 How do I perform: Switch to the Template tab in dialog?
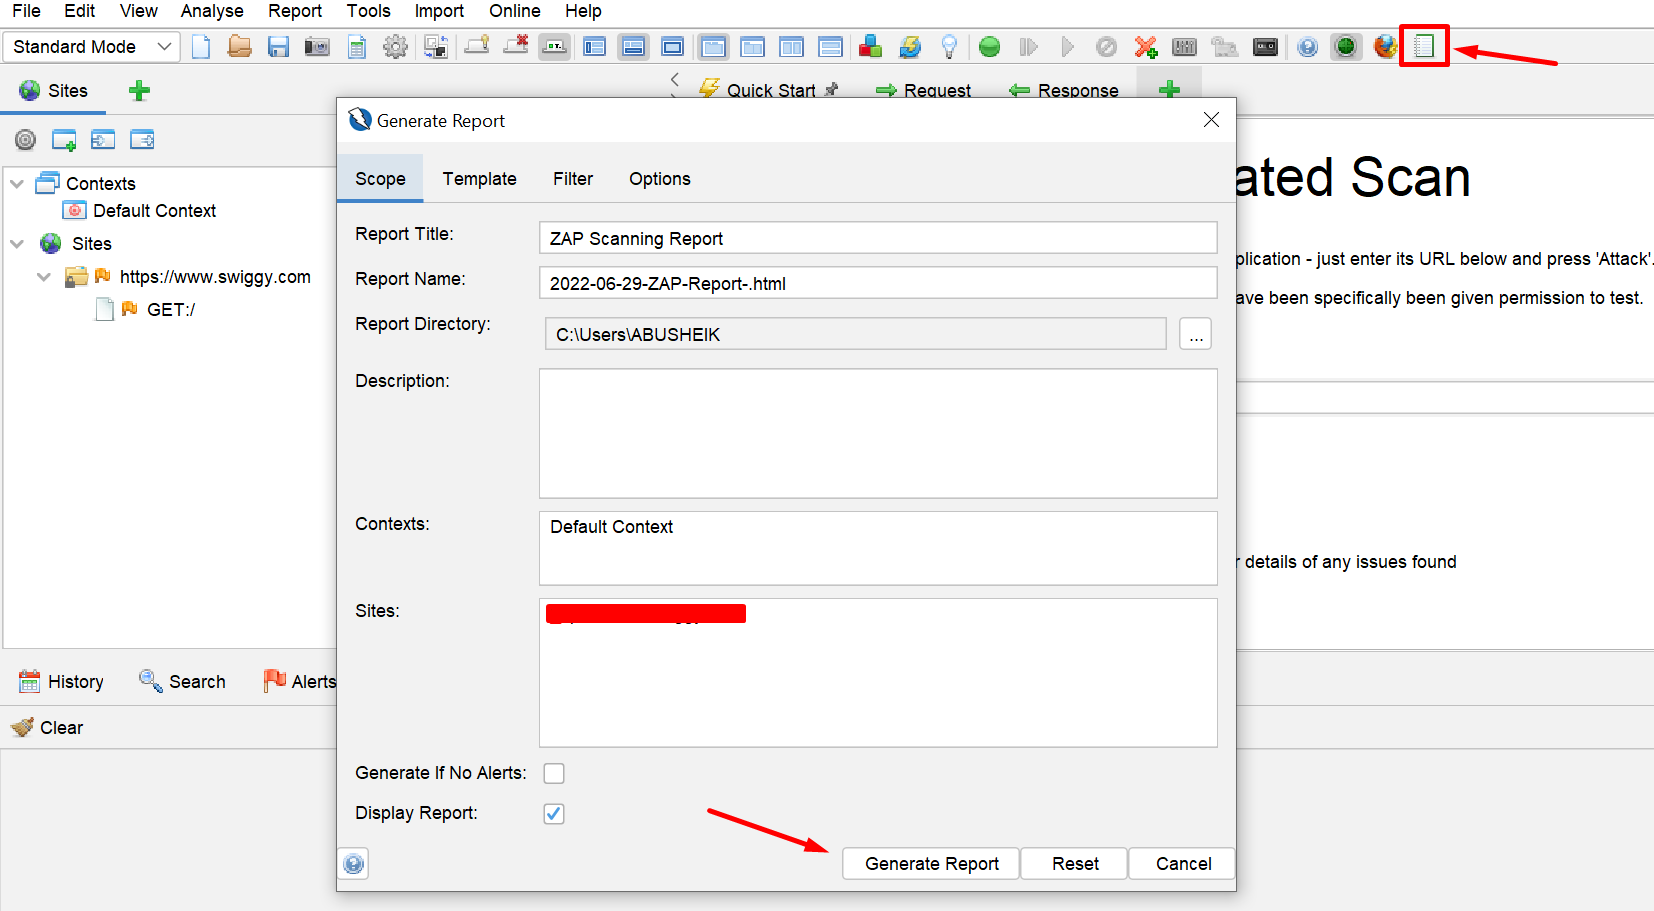point(480,179)
